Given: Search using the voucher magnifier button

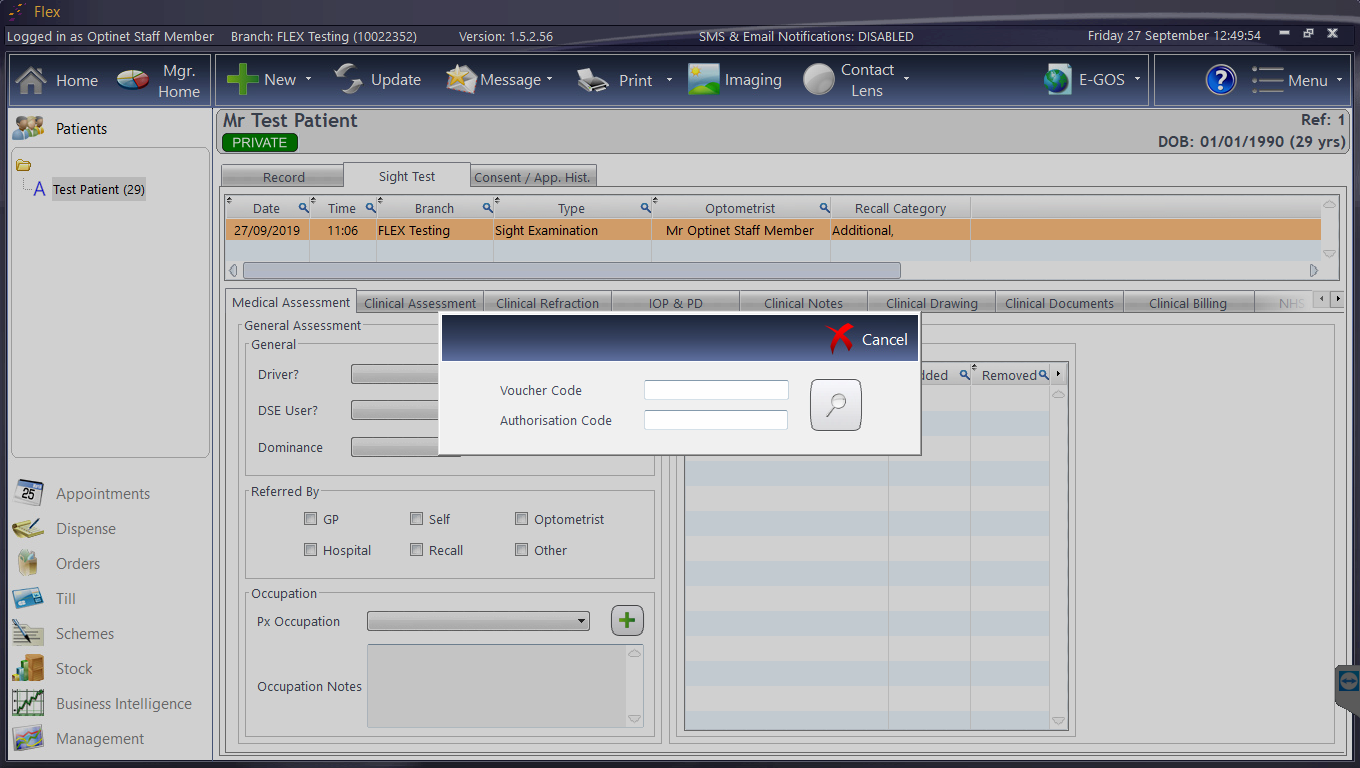Looking at the screenshot, I should pyautogui.click(x=835, y=404).
